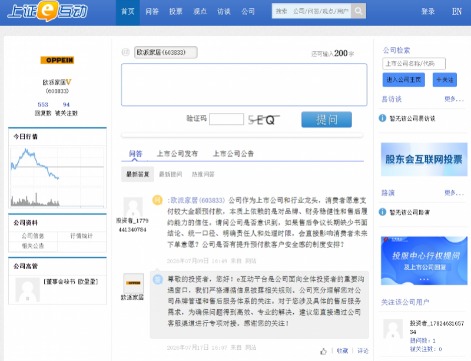This screenshot has width=471, height=361.
Task: Click the 94 followed count
Action: click(66, 104)
